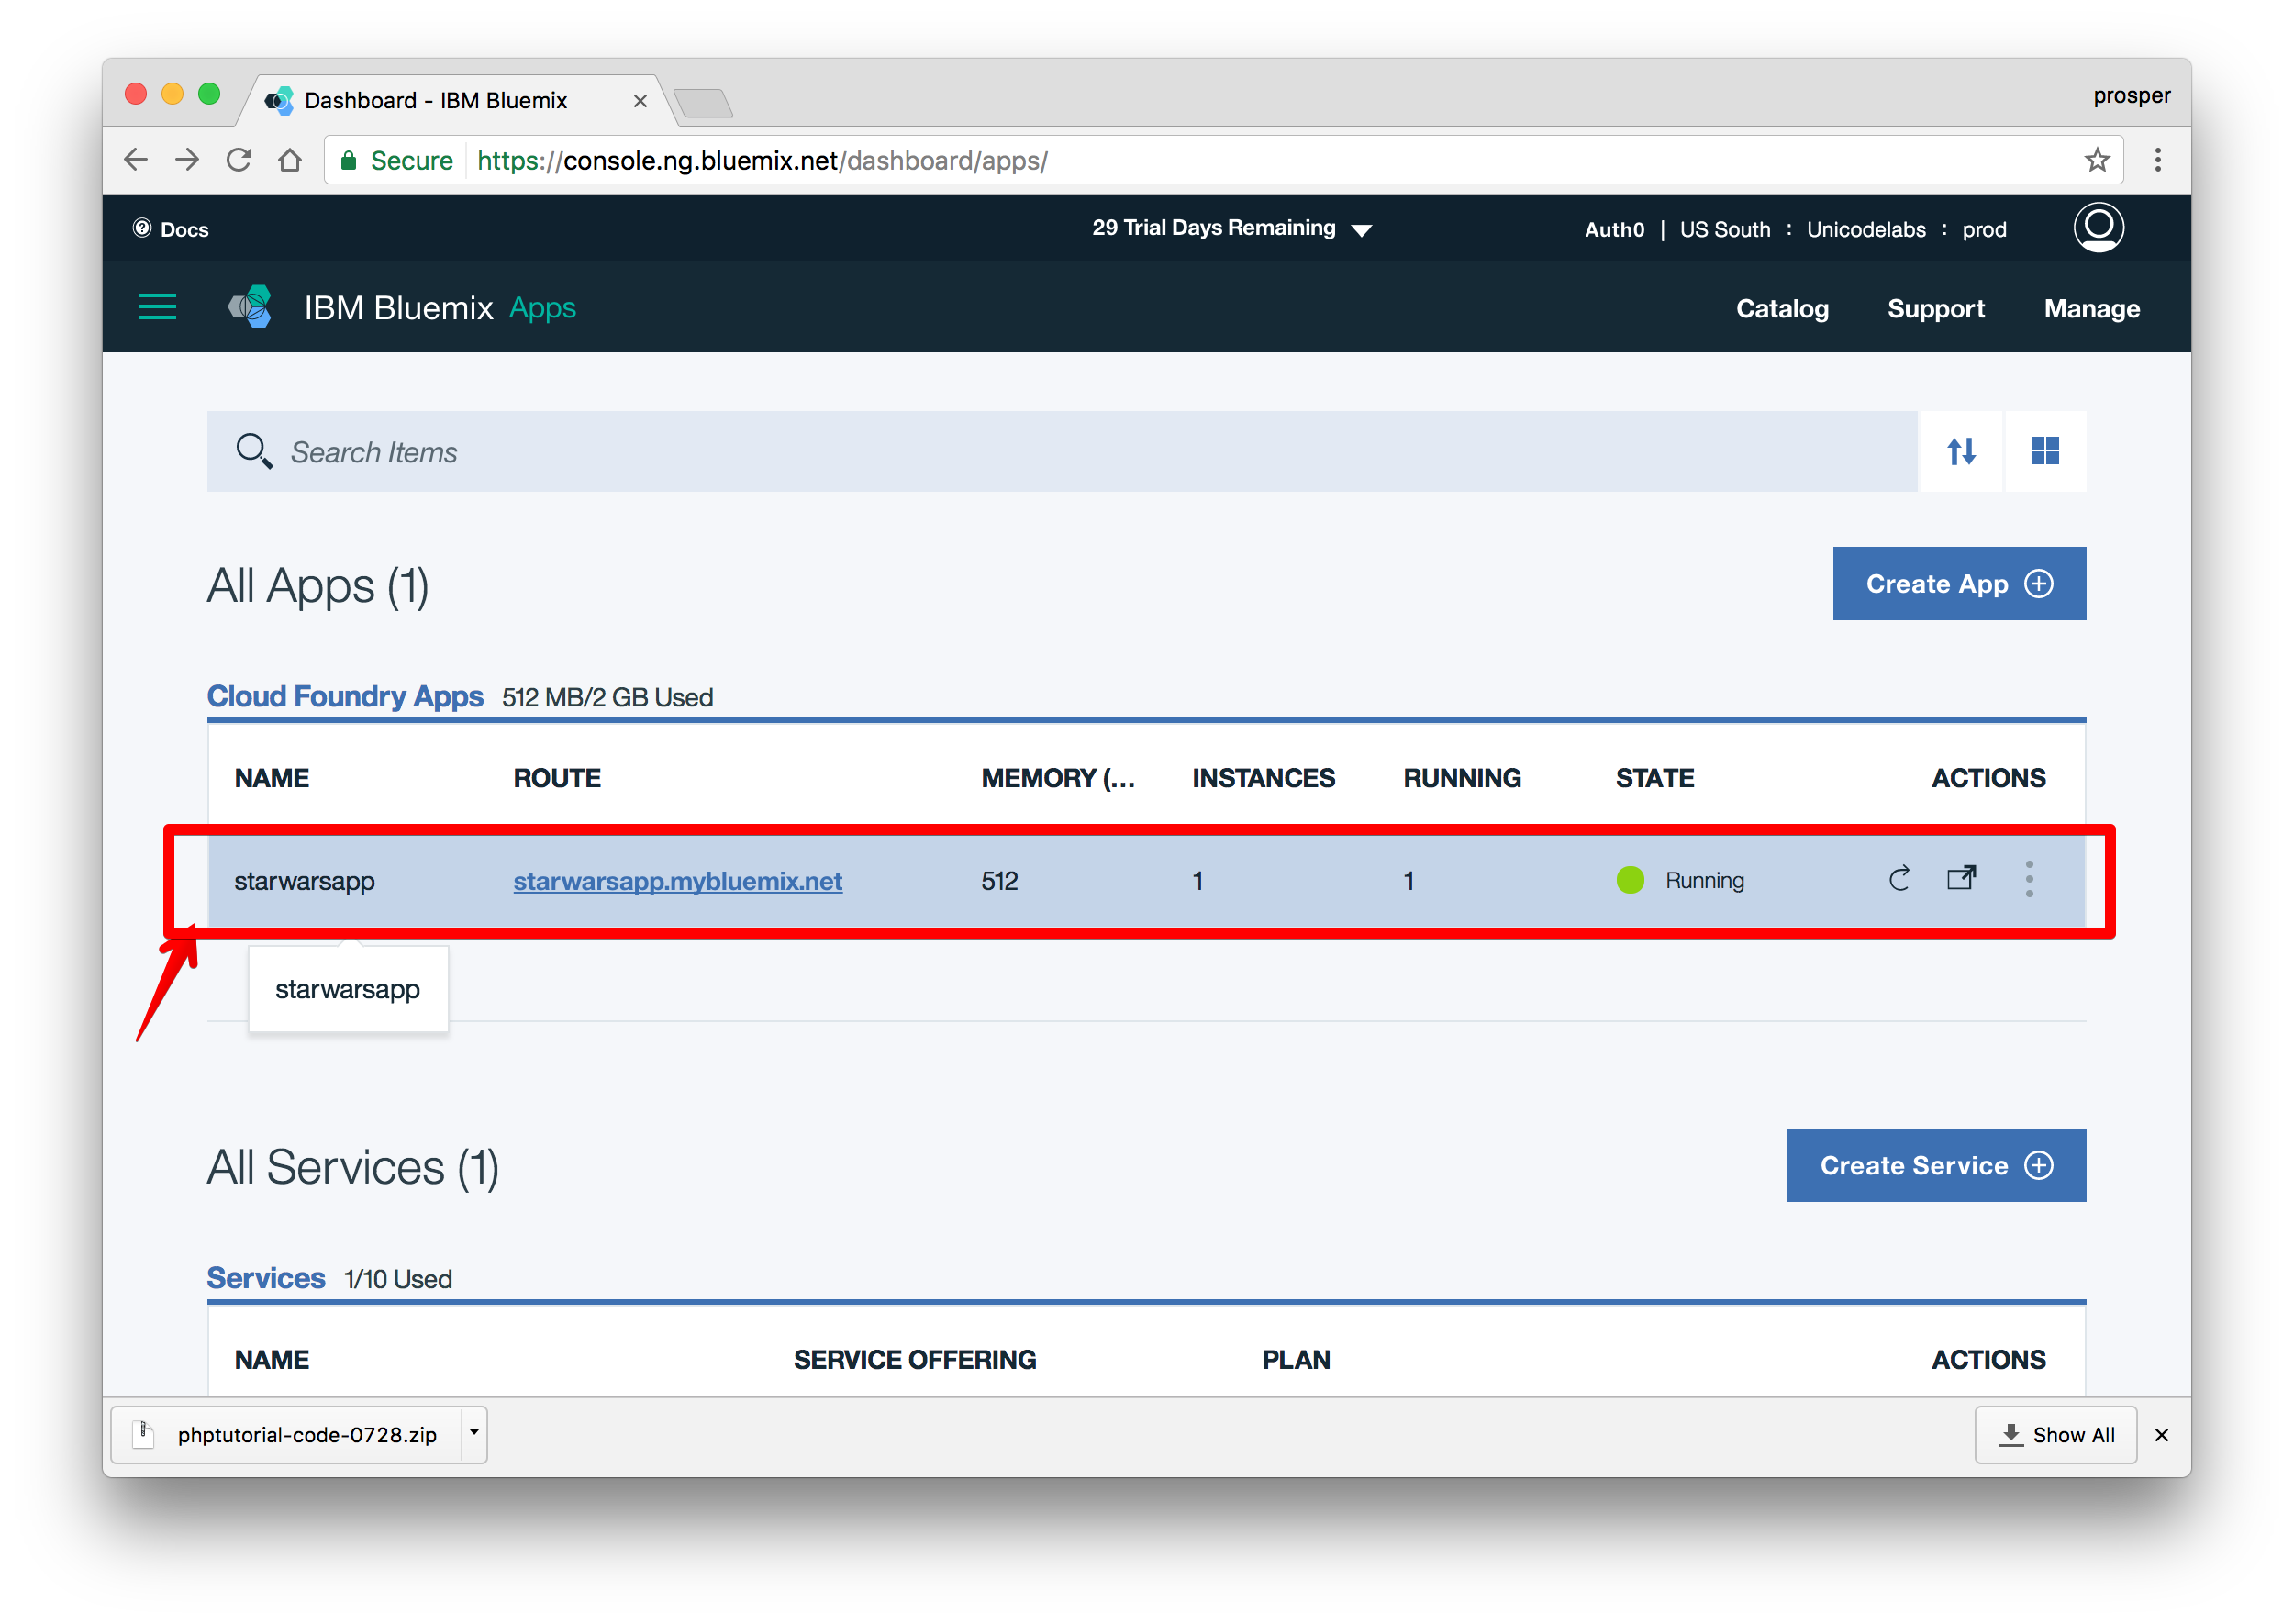Click the Create App button
This screenshot has width=2294, height=1624.
(1958, 583)
